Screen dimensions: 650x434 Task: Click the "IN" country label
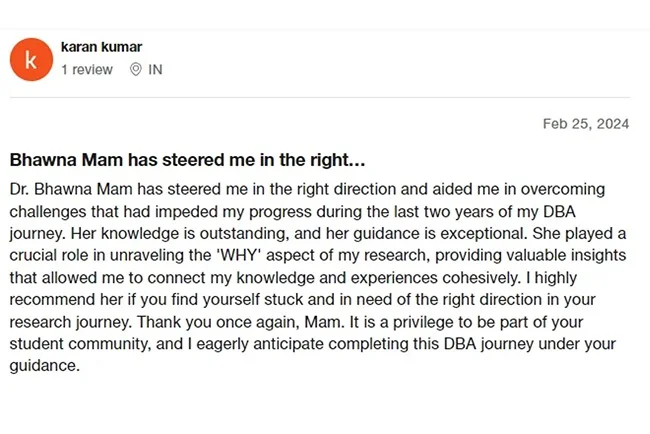coord(155,70)
